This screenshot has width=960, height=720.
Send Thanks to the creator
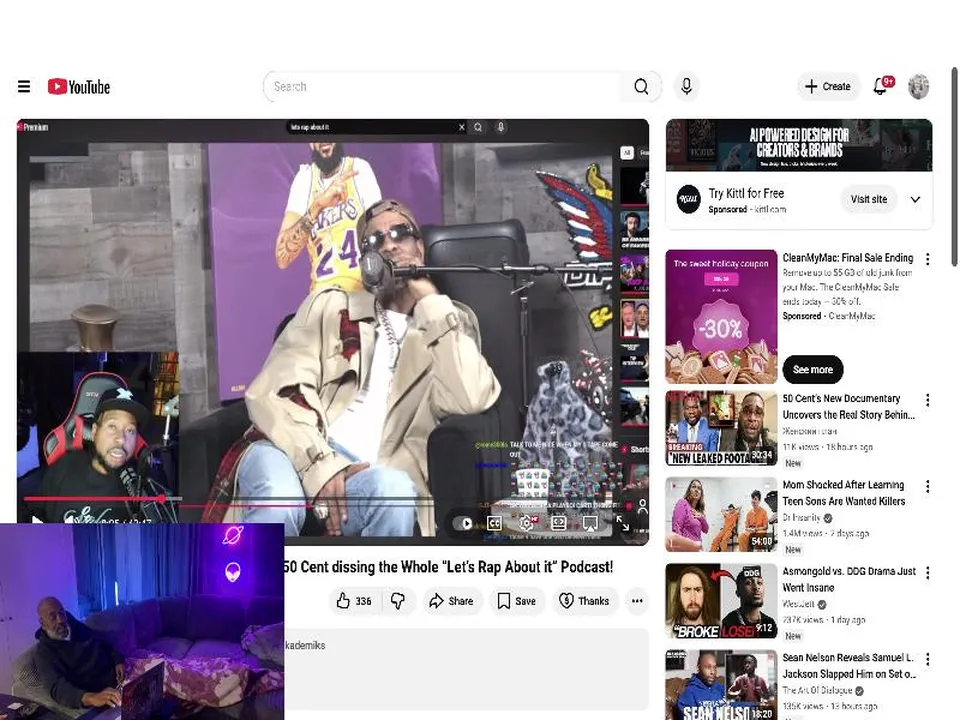tap(584, 601)
